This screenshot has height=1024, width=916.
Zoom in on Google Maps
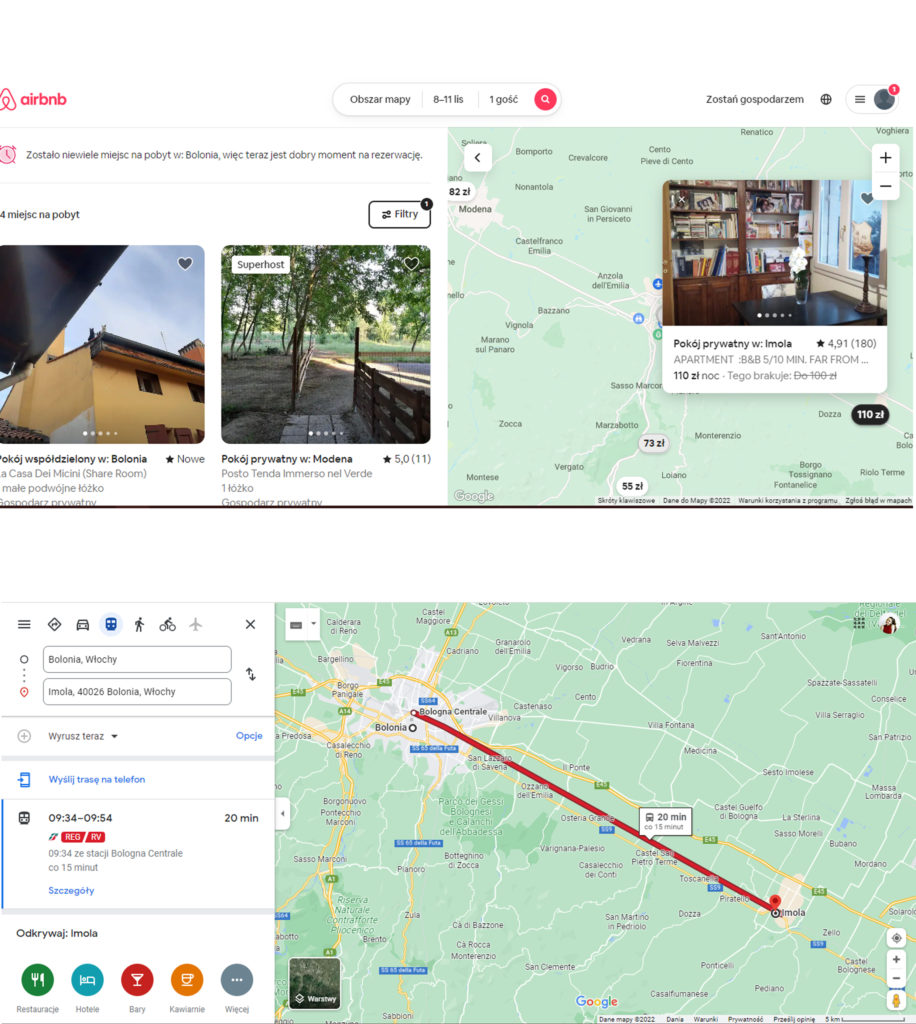(x=896, y=959)
